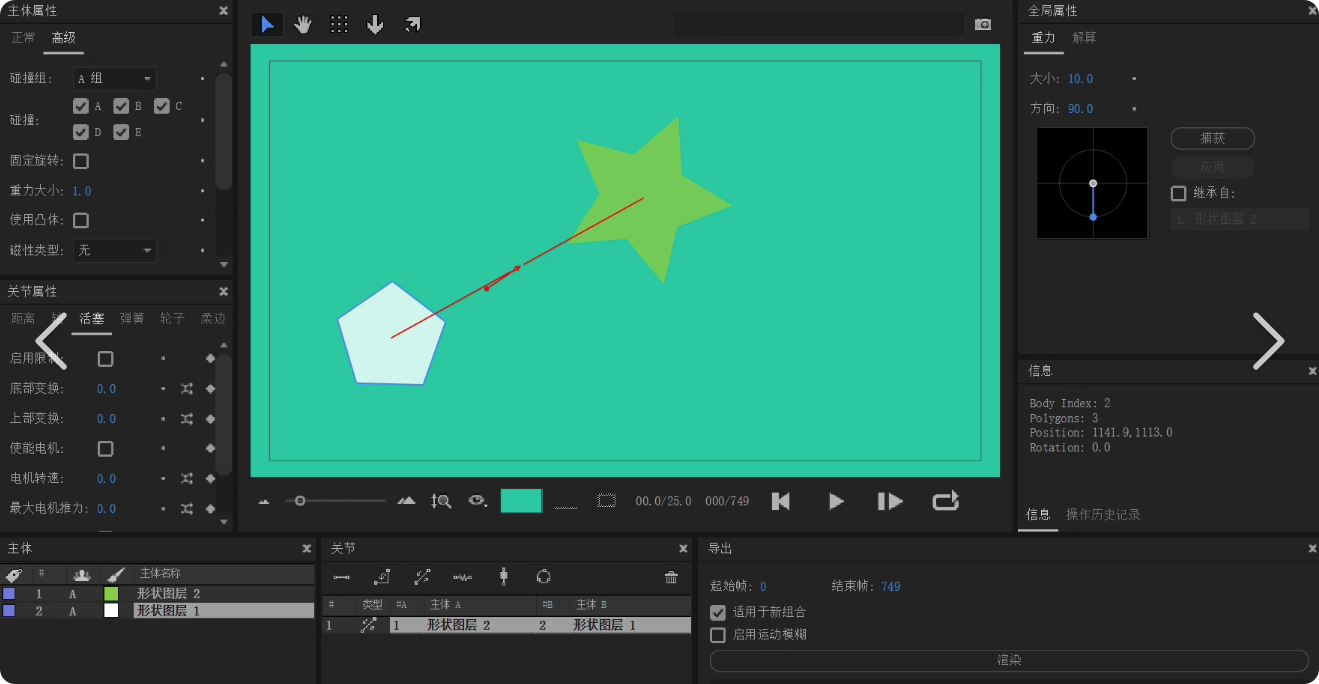The image size is (1319, 684).
Task: Click the 重力大小 value 1.0
Action: point(82,191)
